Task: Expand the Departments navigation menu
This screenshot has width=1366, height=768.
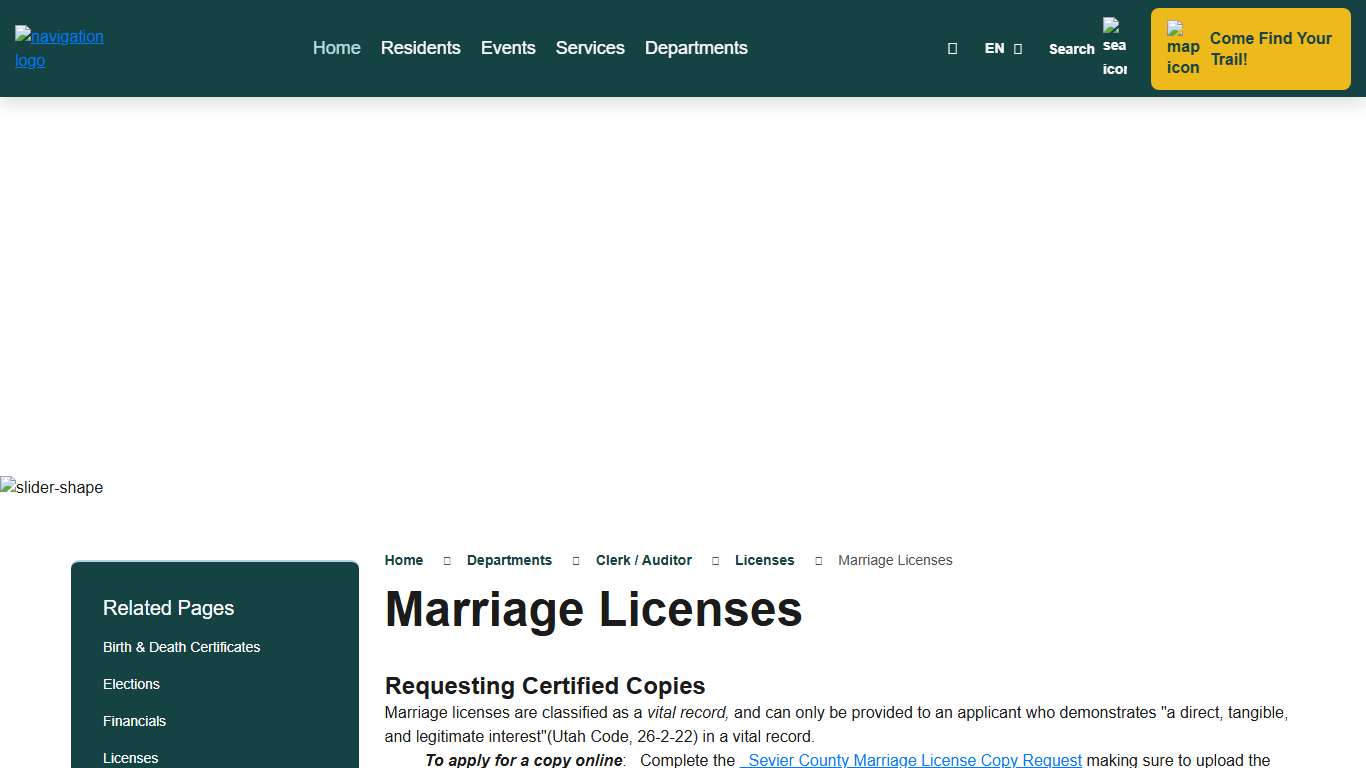Action: point(696,48)
